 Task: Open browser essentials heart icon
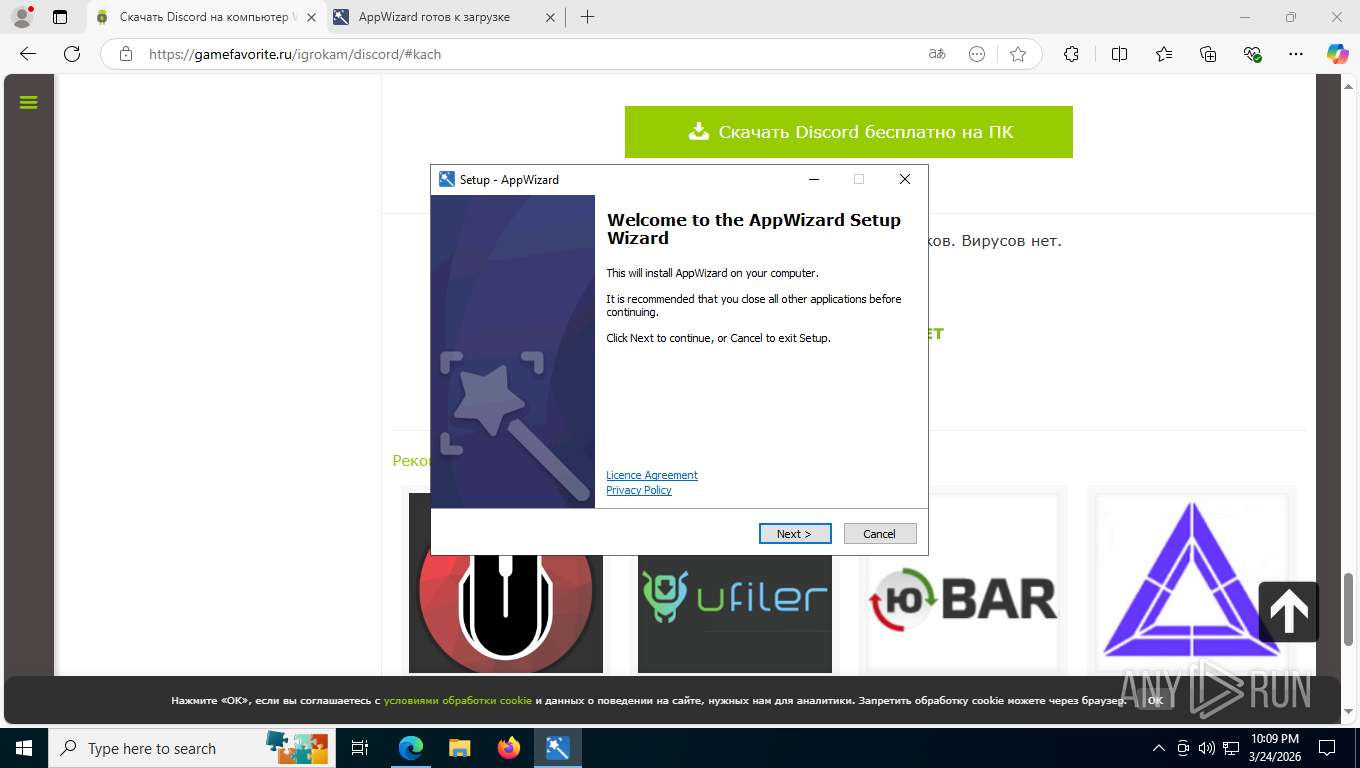(1252, 54)
